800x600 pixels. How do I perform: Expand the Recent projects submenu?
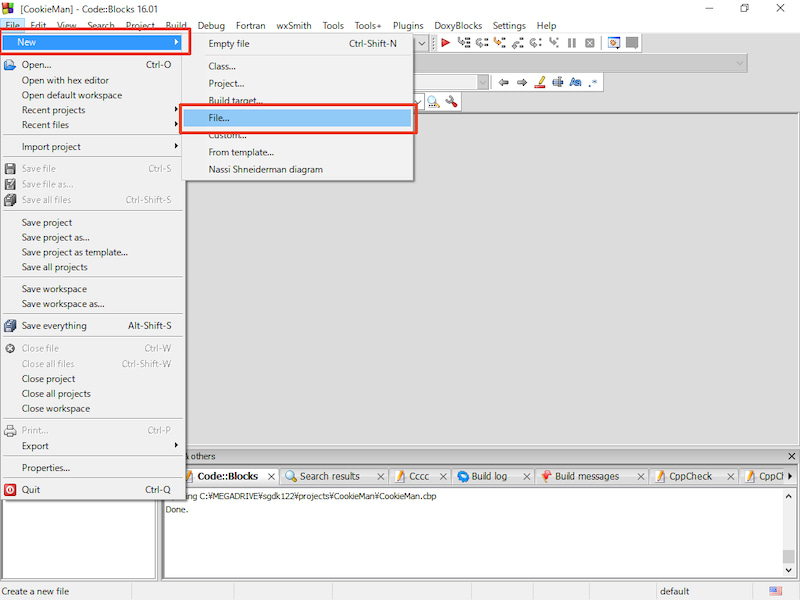(x=92, y=110)
